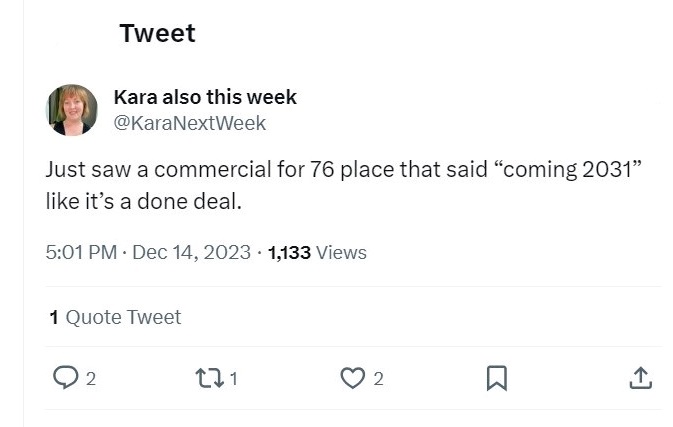Like the tweet with the heart icon
The height and width of the screenshot is (427, 673).
coord(352,378)
